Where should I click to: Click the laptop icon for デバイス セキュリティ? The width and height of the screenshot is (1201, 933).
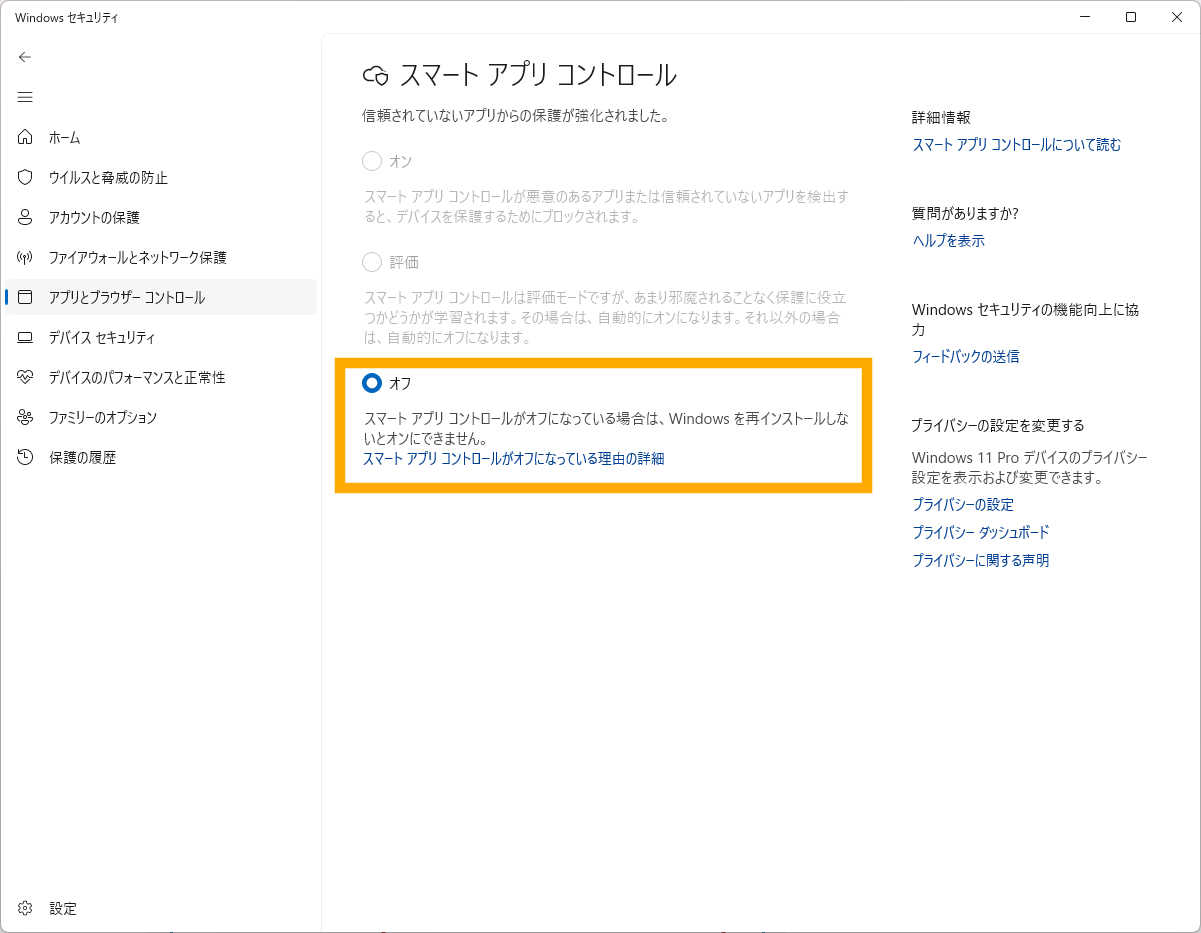click(x=26, y=337)
